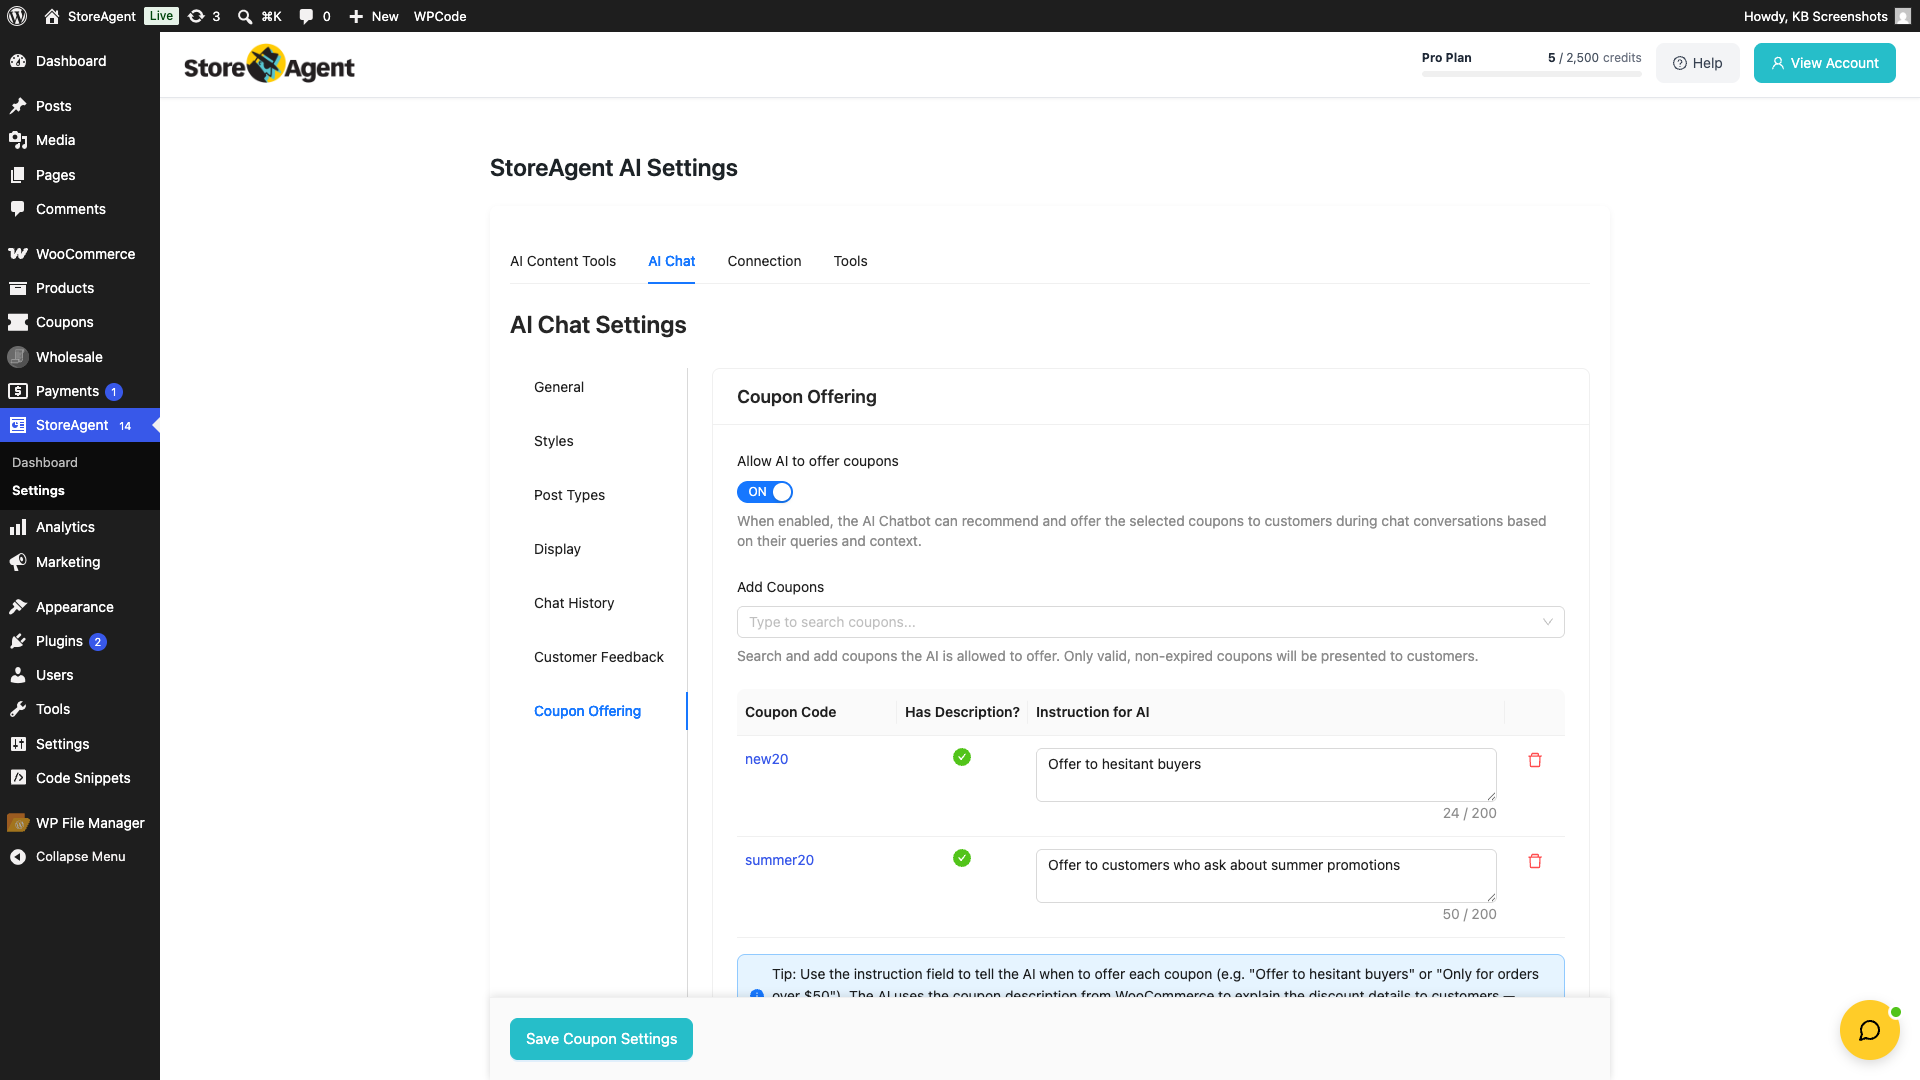Click the credits usage progress bar
This screenshot has width=1920, height=1080.
click(x=1531, y=74)
